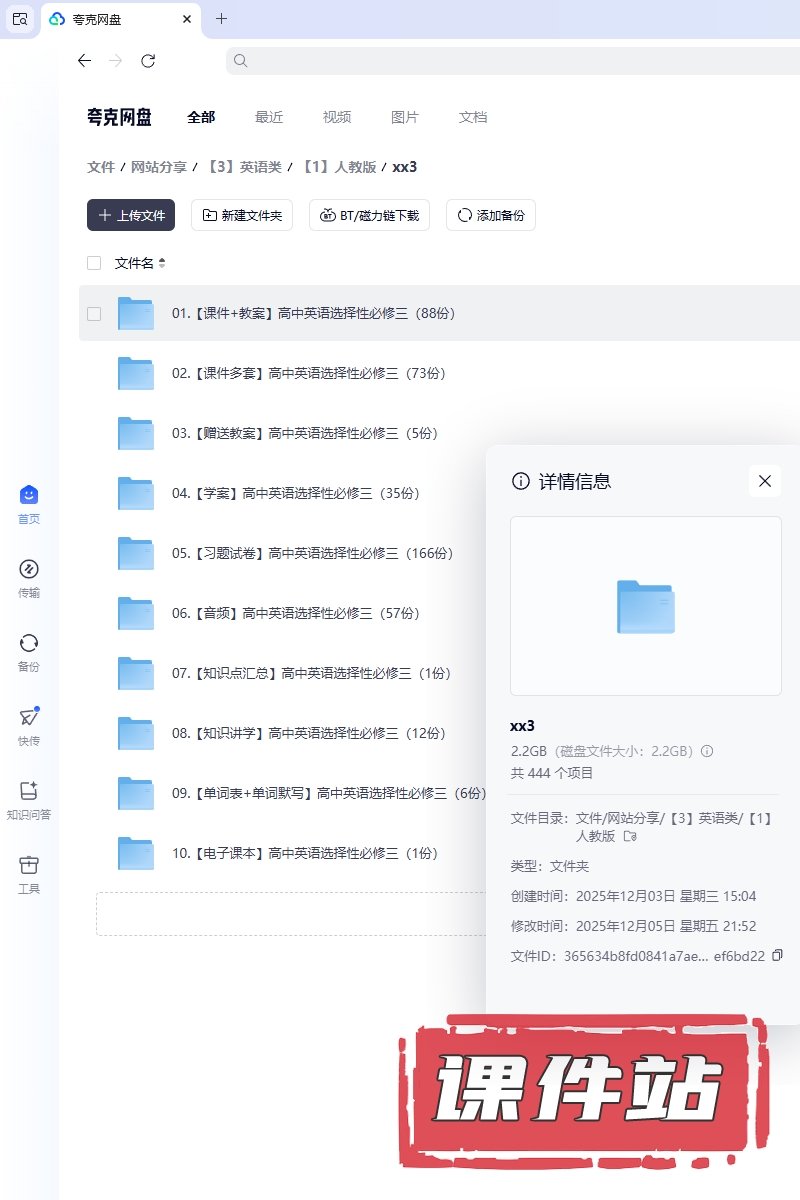Navigate to 网站分享 in the breadcrumb
Image resolution: width=800 pixels, height=1200 pixels.
(159, 167)
